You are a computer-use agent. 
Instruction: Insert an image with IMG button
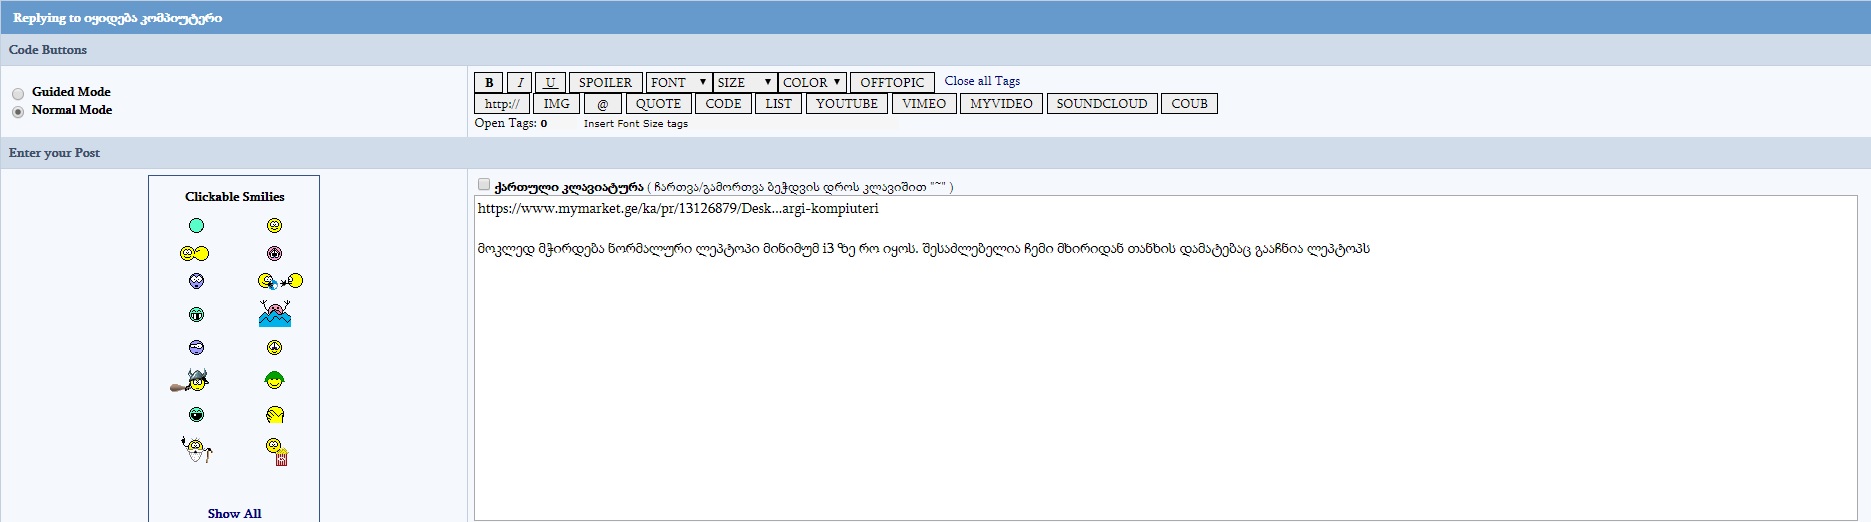point(557,104)
